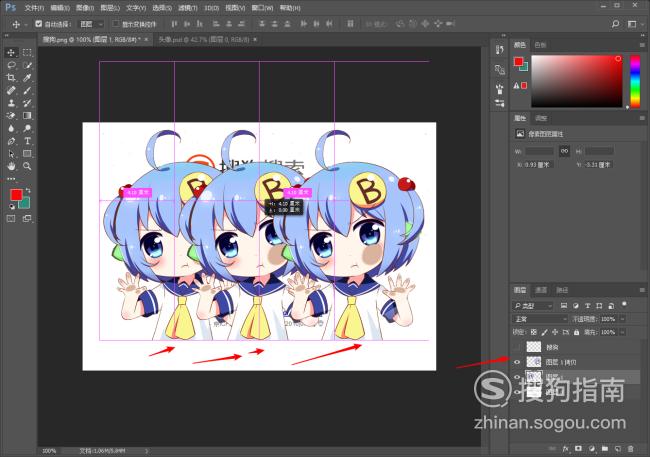Image resolution: width=650 pixels, height=457 pixels.
Task: Reset to default black and white colors
Action: pyautogui.click(x=12, y=206)
